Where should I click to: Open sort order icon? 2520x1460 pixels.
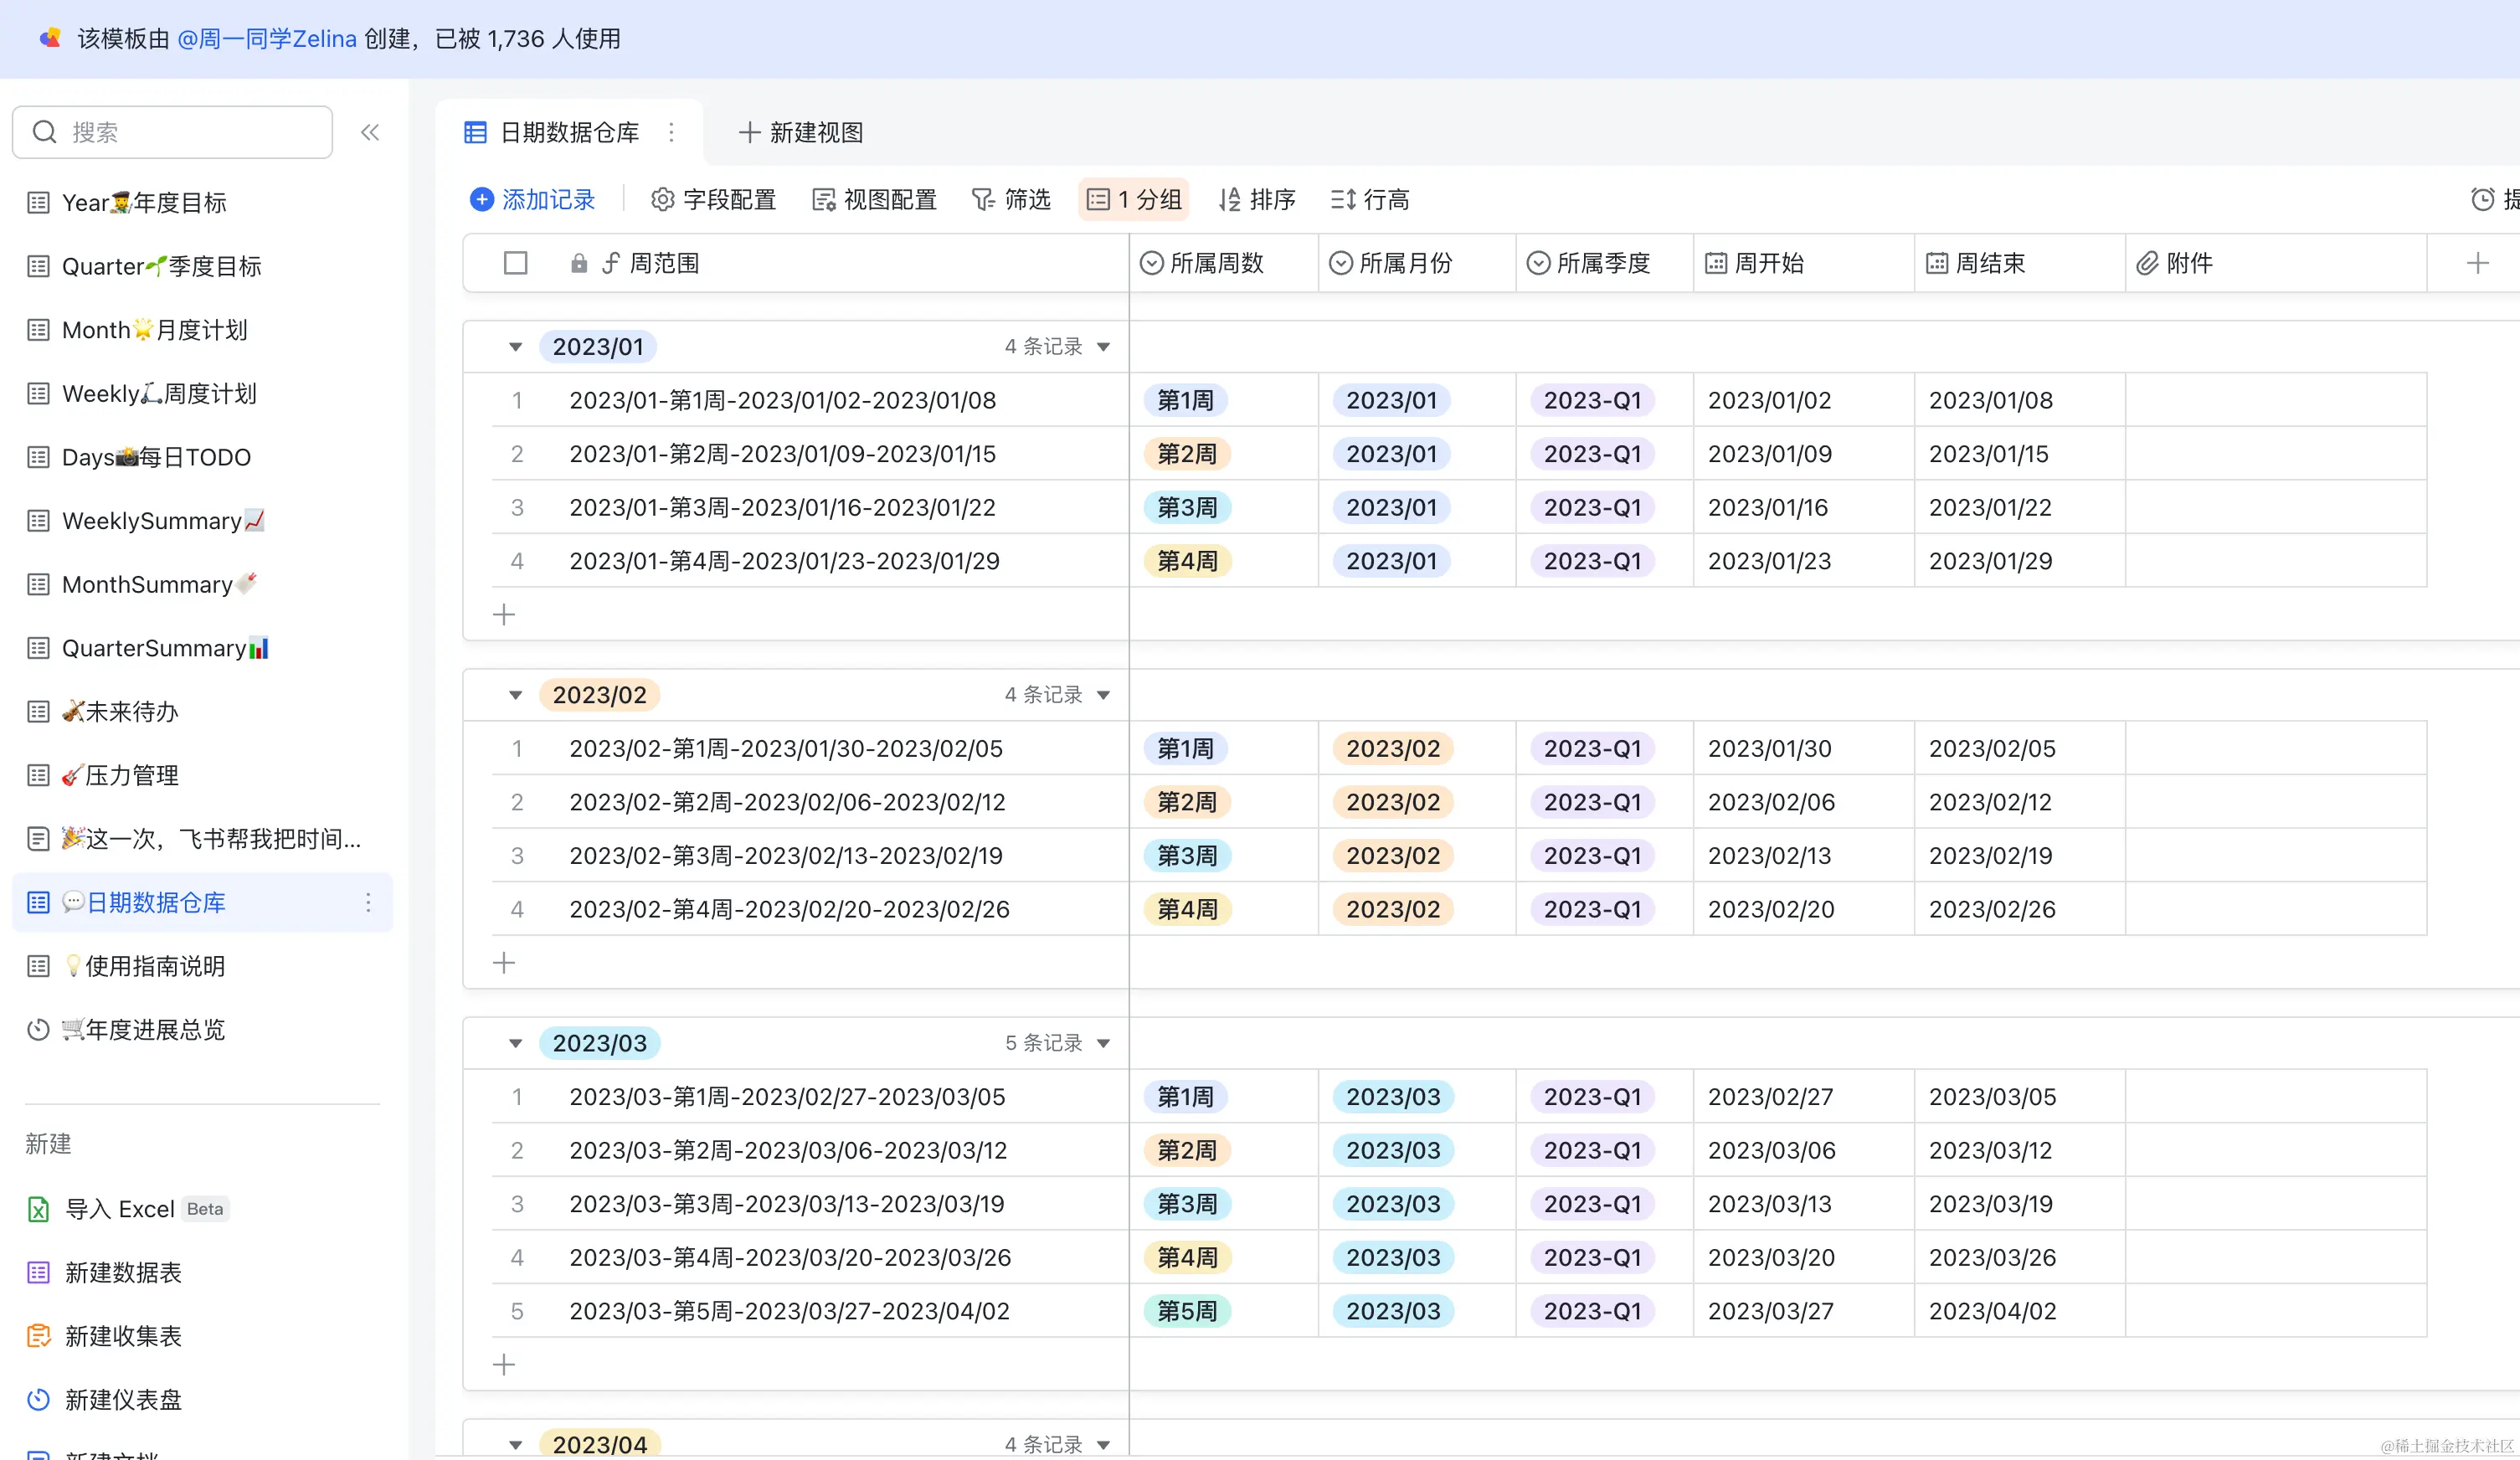tap(1229, 200)
